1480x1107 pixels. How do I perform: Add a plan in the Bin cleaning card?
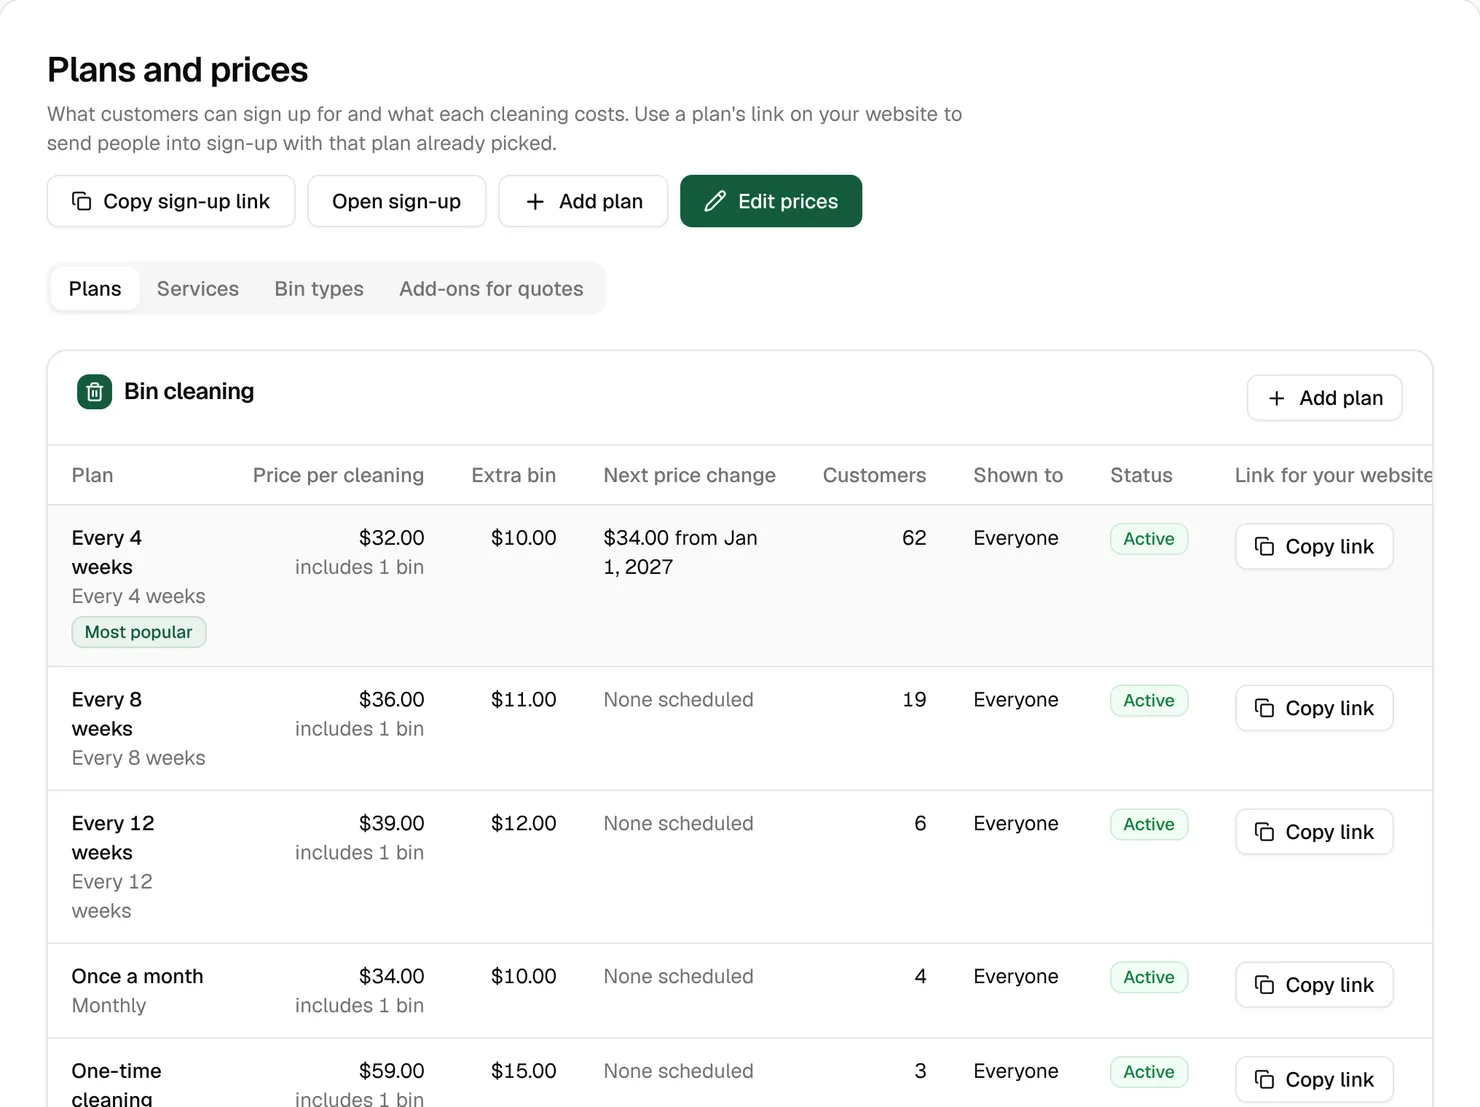pyautogui.click(x=1324, y=398)
